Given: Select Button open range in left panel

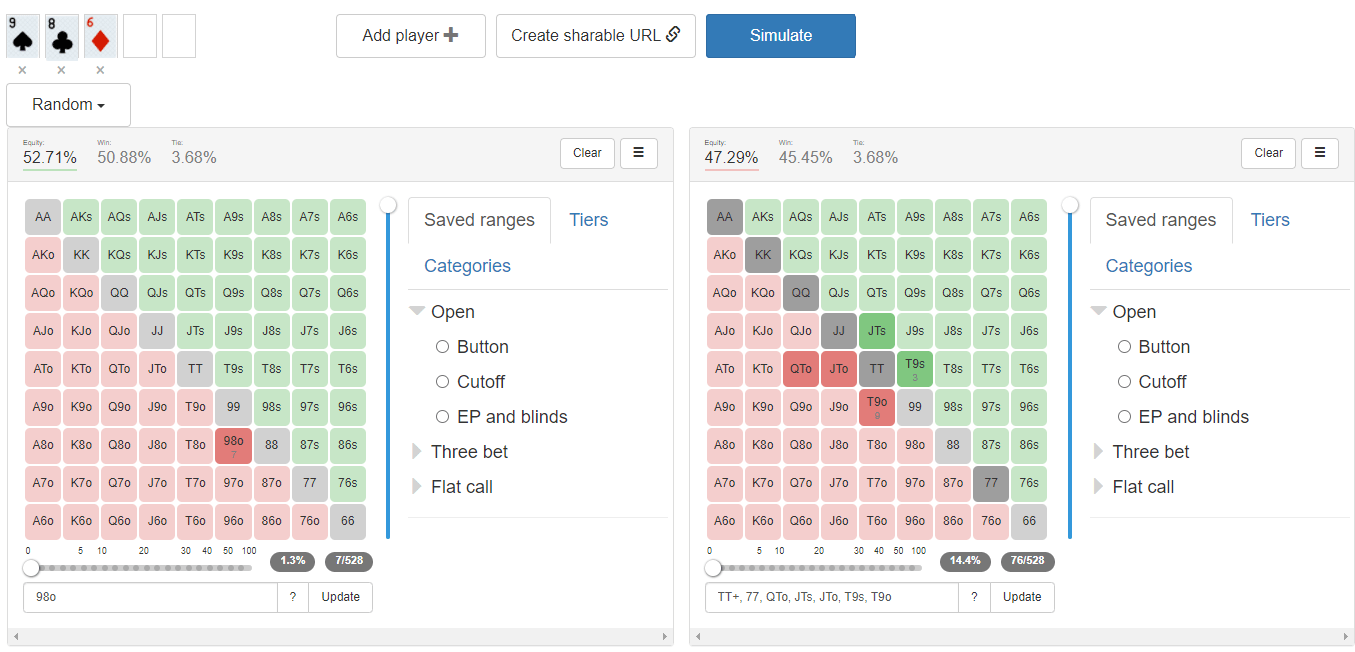Looking at the screenshot, I should pos(443,347).
